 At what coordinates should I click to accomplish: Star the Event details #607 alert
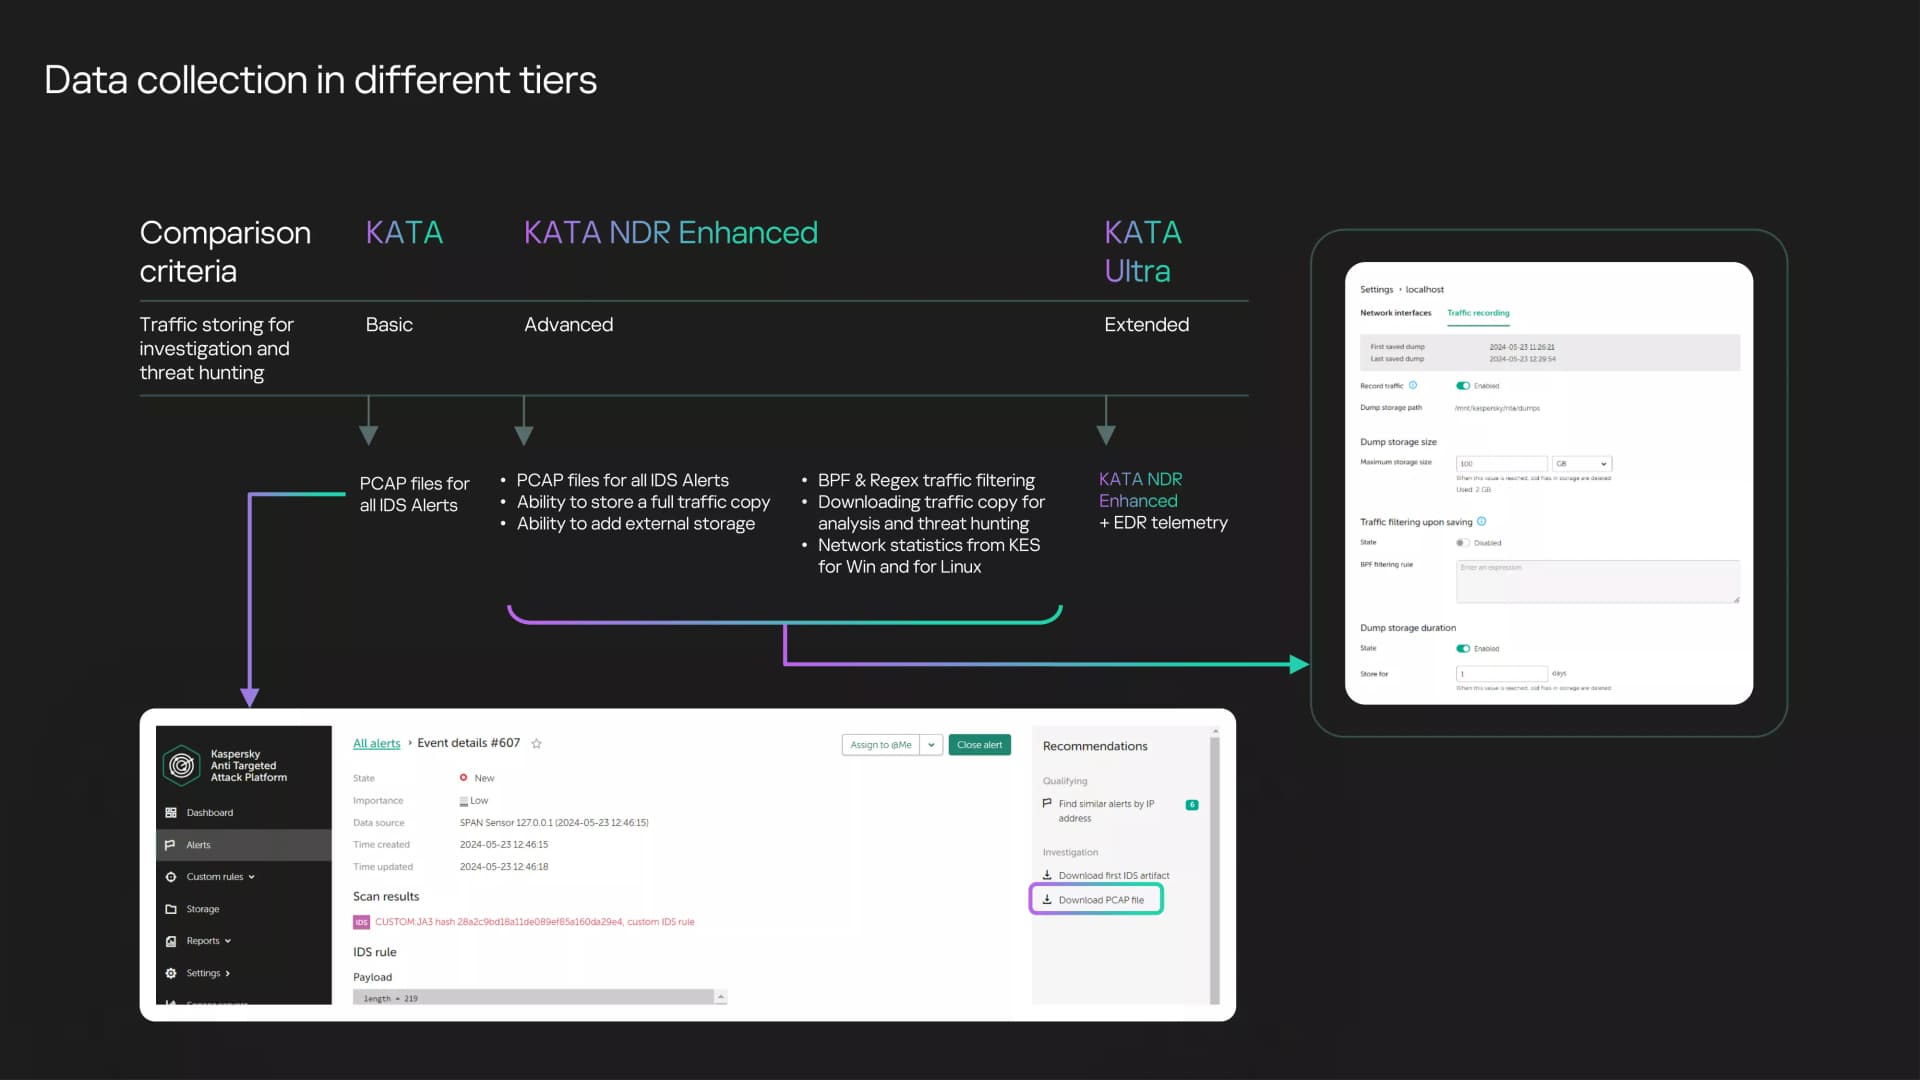(536, 743)
